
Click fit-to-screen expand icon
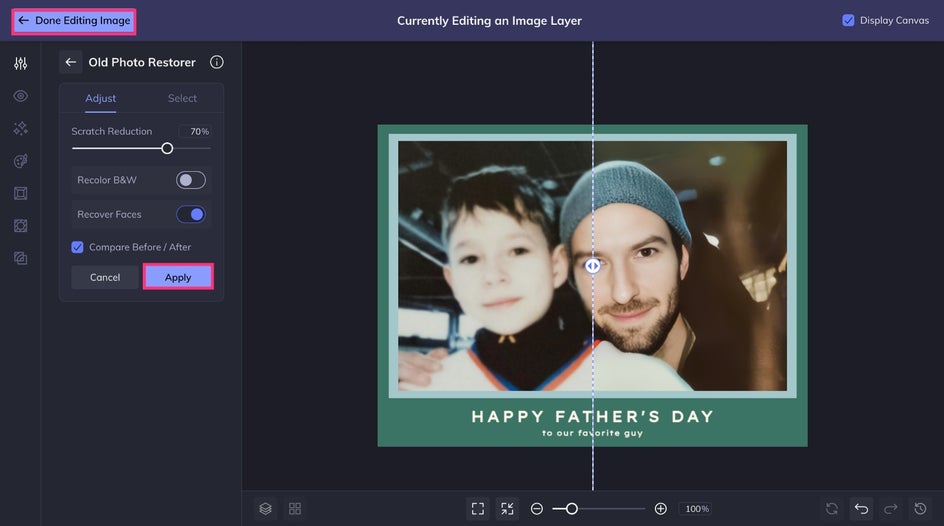pos(478,509)
